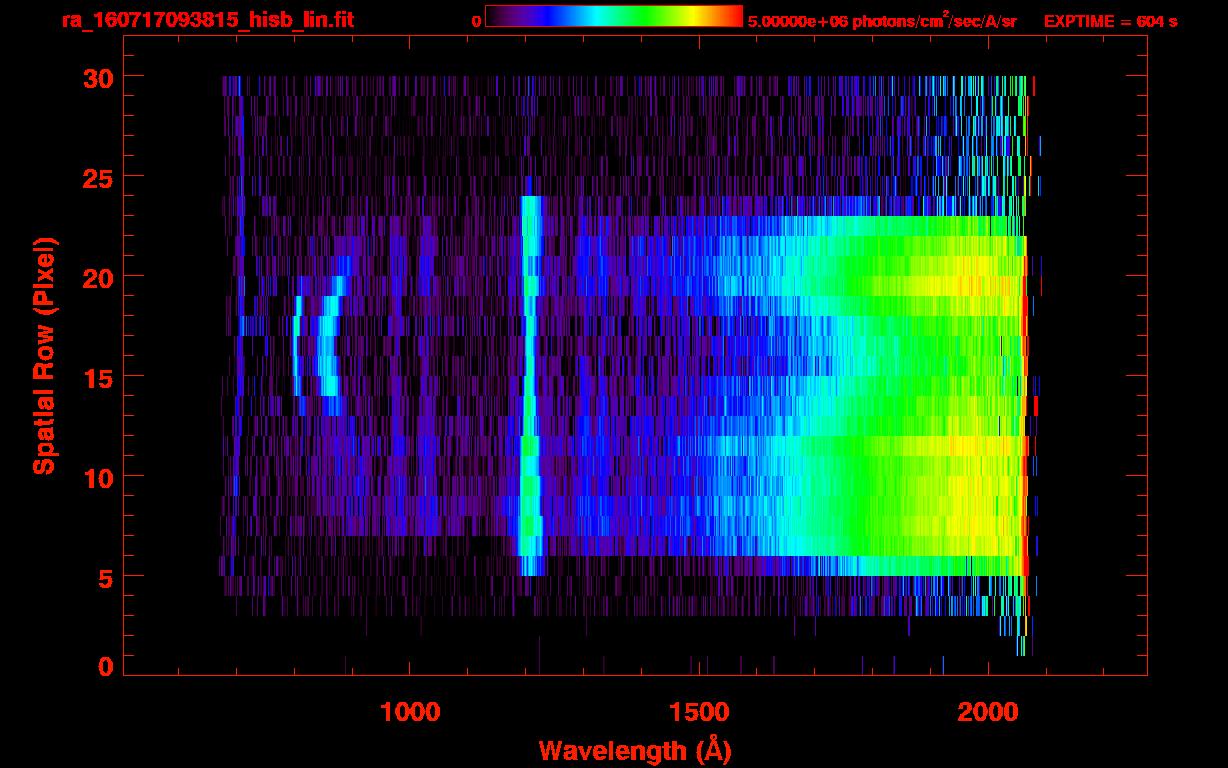1228x768 pixels.
Task: Click the x-axis tick label 1500
Action: [x=699, y=712]
